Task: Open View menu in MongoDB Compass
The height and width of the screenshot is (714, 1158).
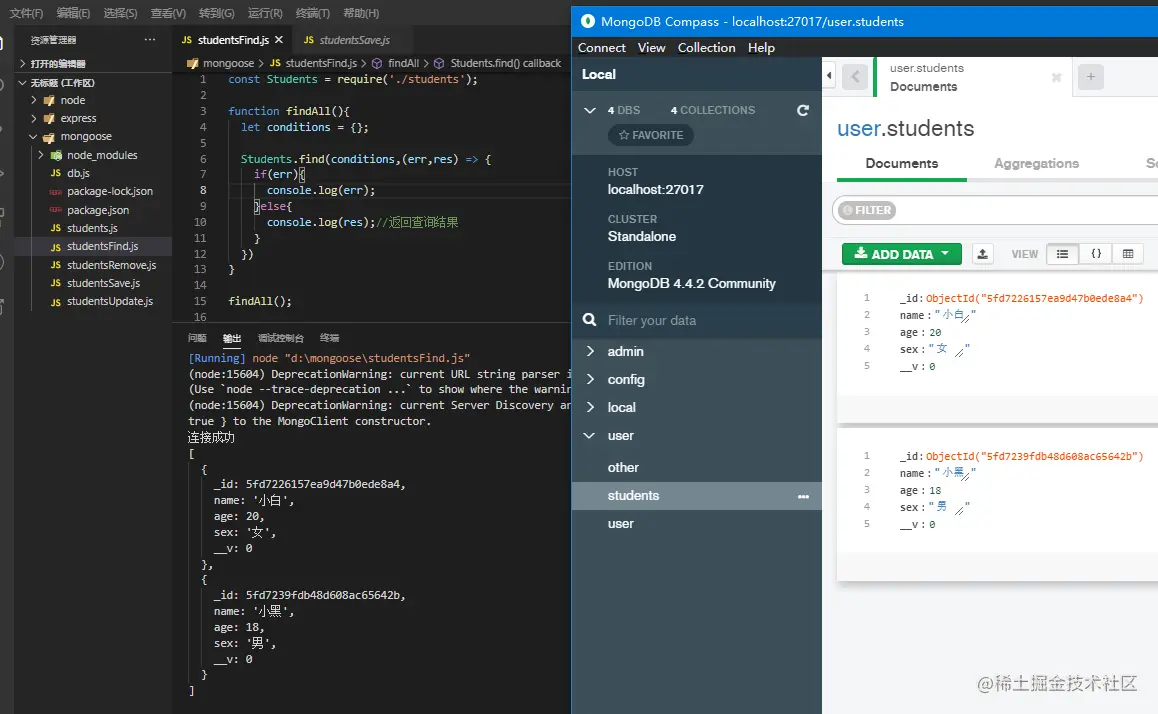Action: [x=651, y=48]
